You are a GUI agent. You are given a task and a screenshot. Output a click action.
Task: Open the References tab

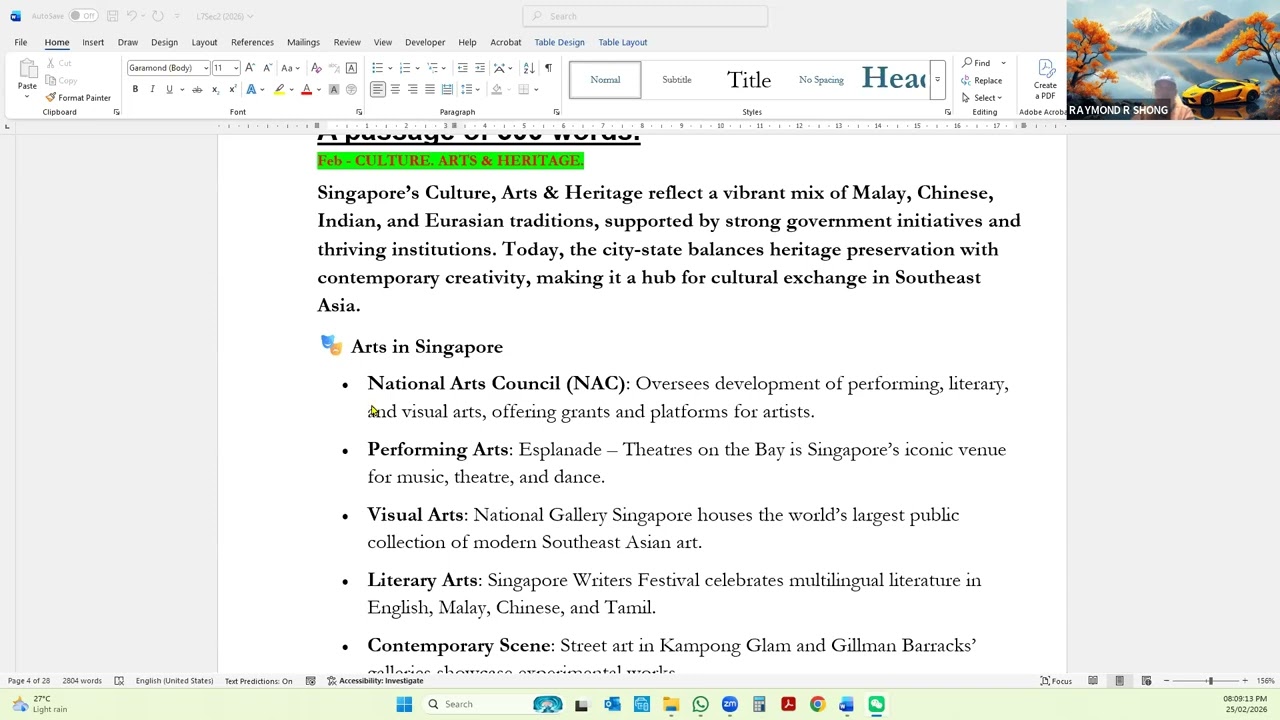[x=252, y=42]
